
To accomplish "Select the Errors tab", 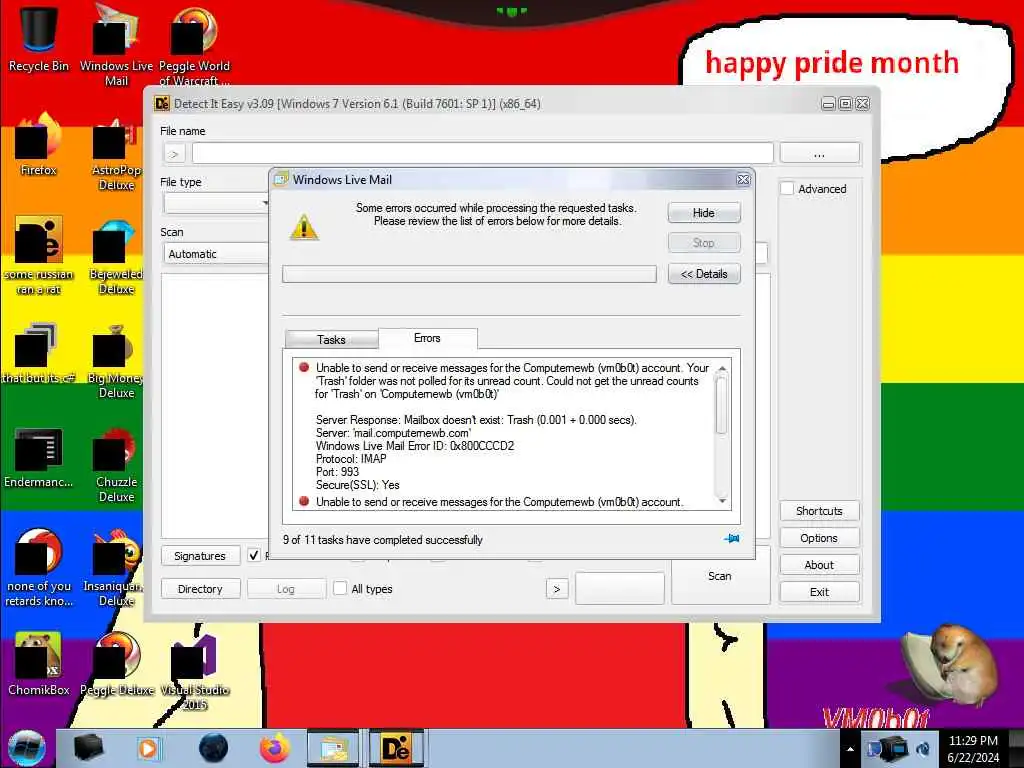I will [427, 338].
